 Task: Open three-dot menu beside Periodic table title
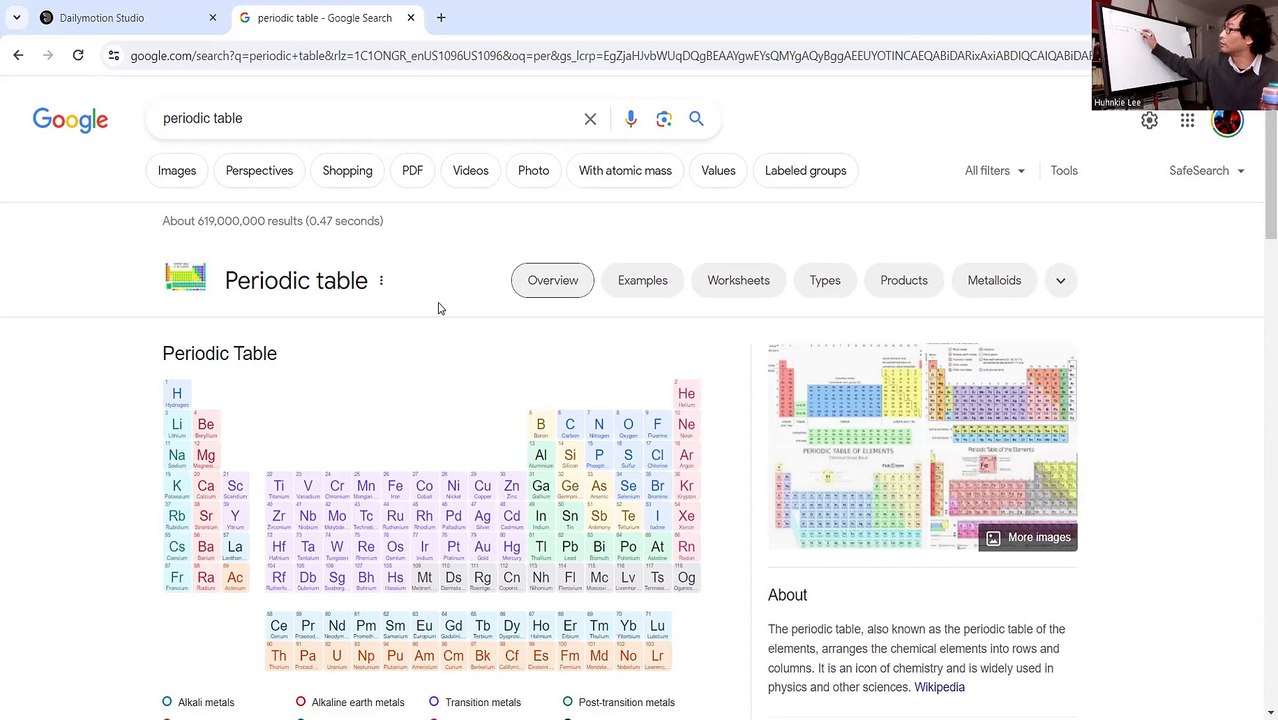(x=381, y=281)
